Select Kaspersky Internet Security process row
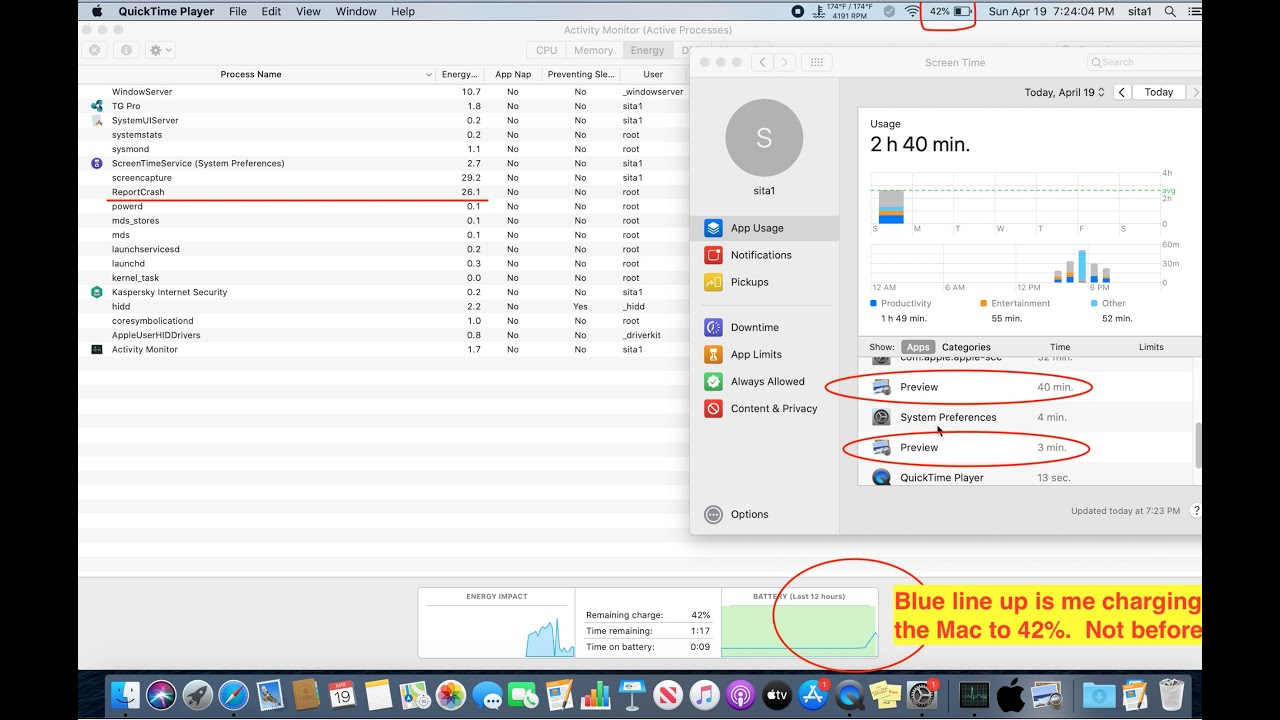The image size is (1280, 720). point(384,292)
